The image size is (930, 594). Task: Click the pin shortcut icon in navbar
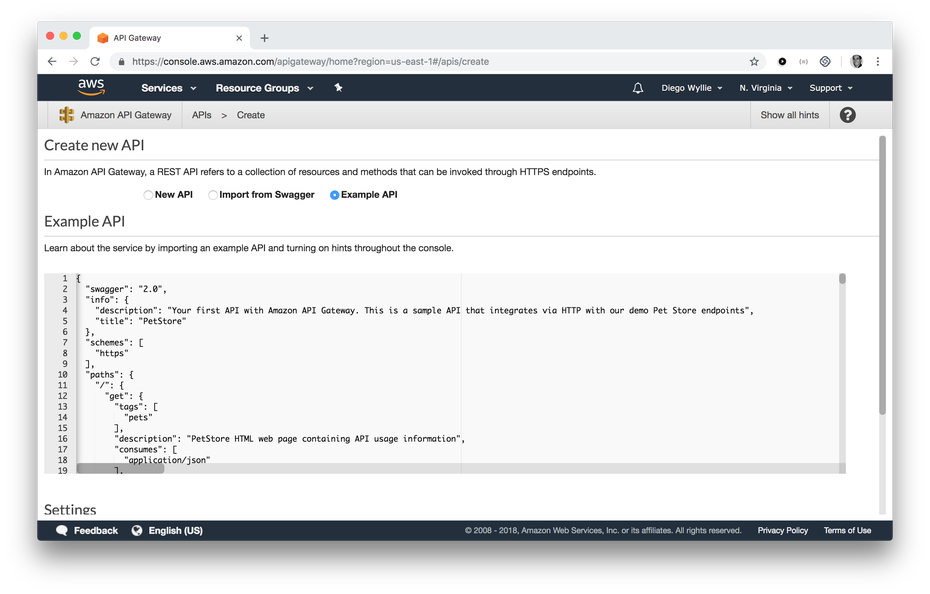tap(338, 88)
